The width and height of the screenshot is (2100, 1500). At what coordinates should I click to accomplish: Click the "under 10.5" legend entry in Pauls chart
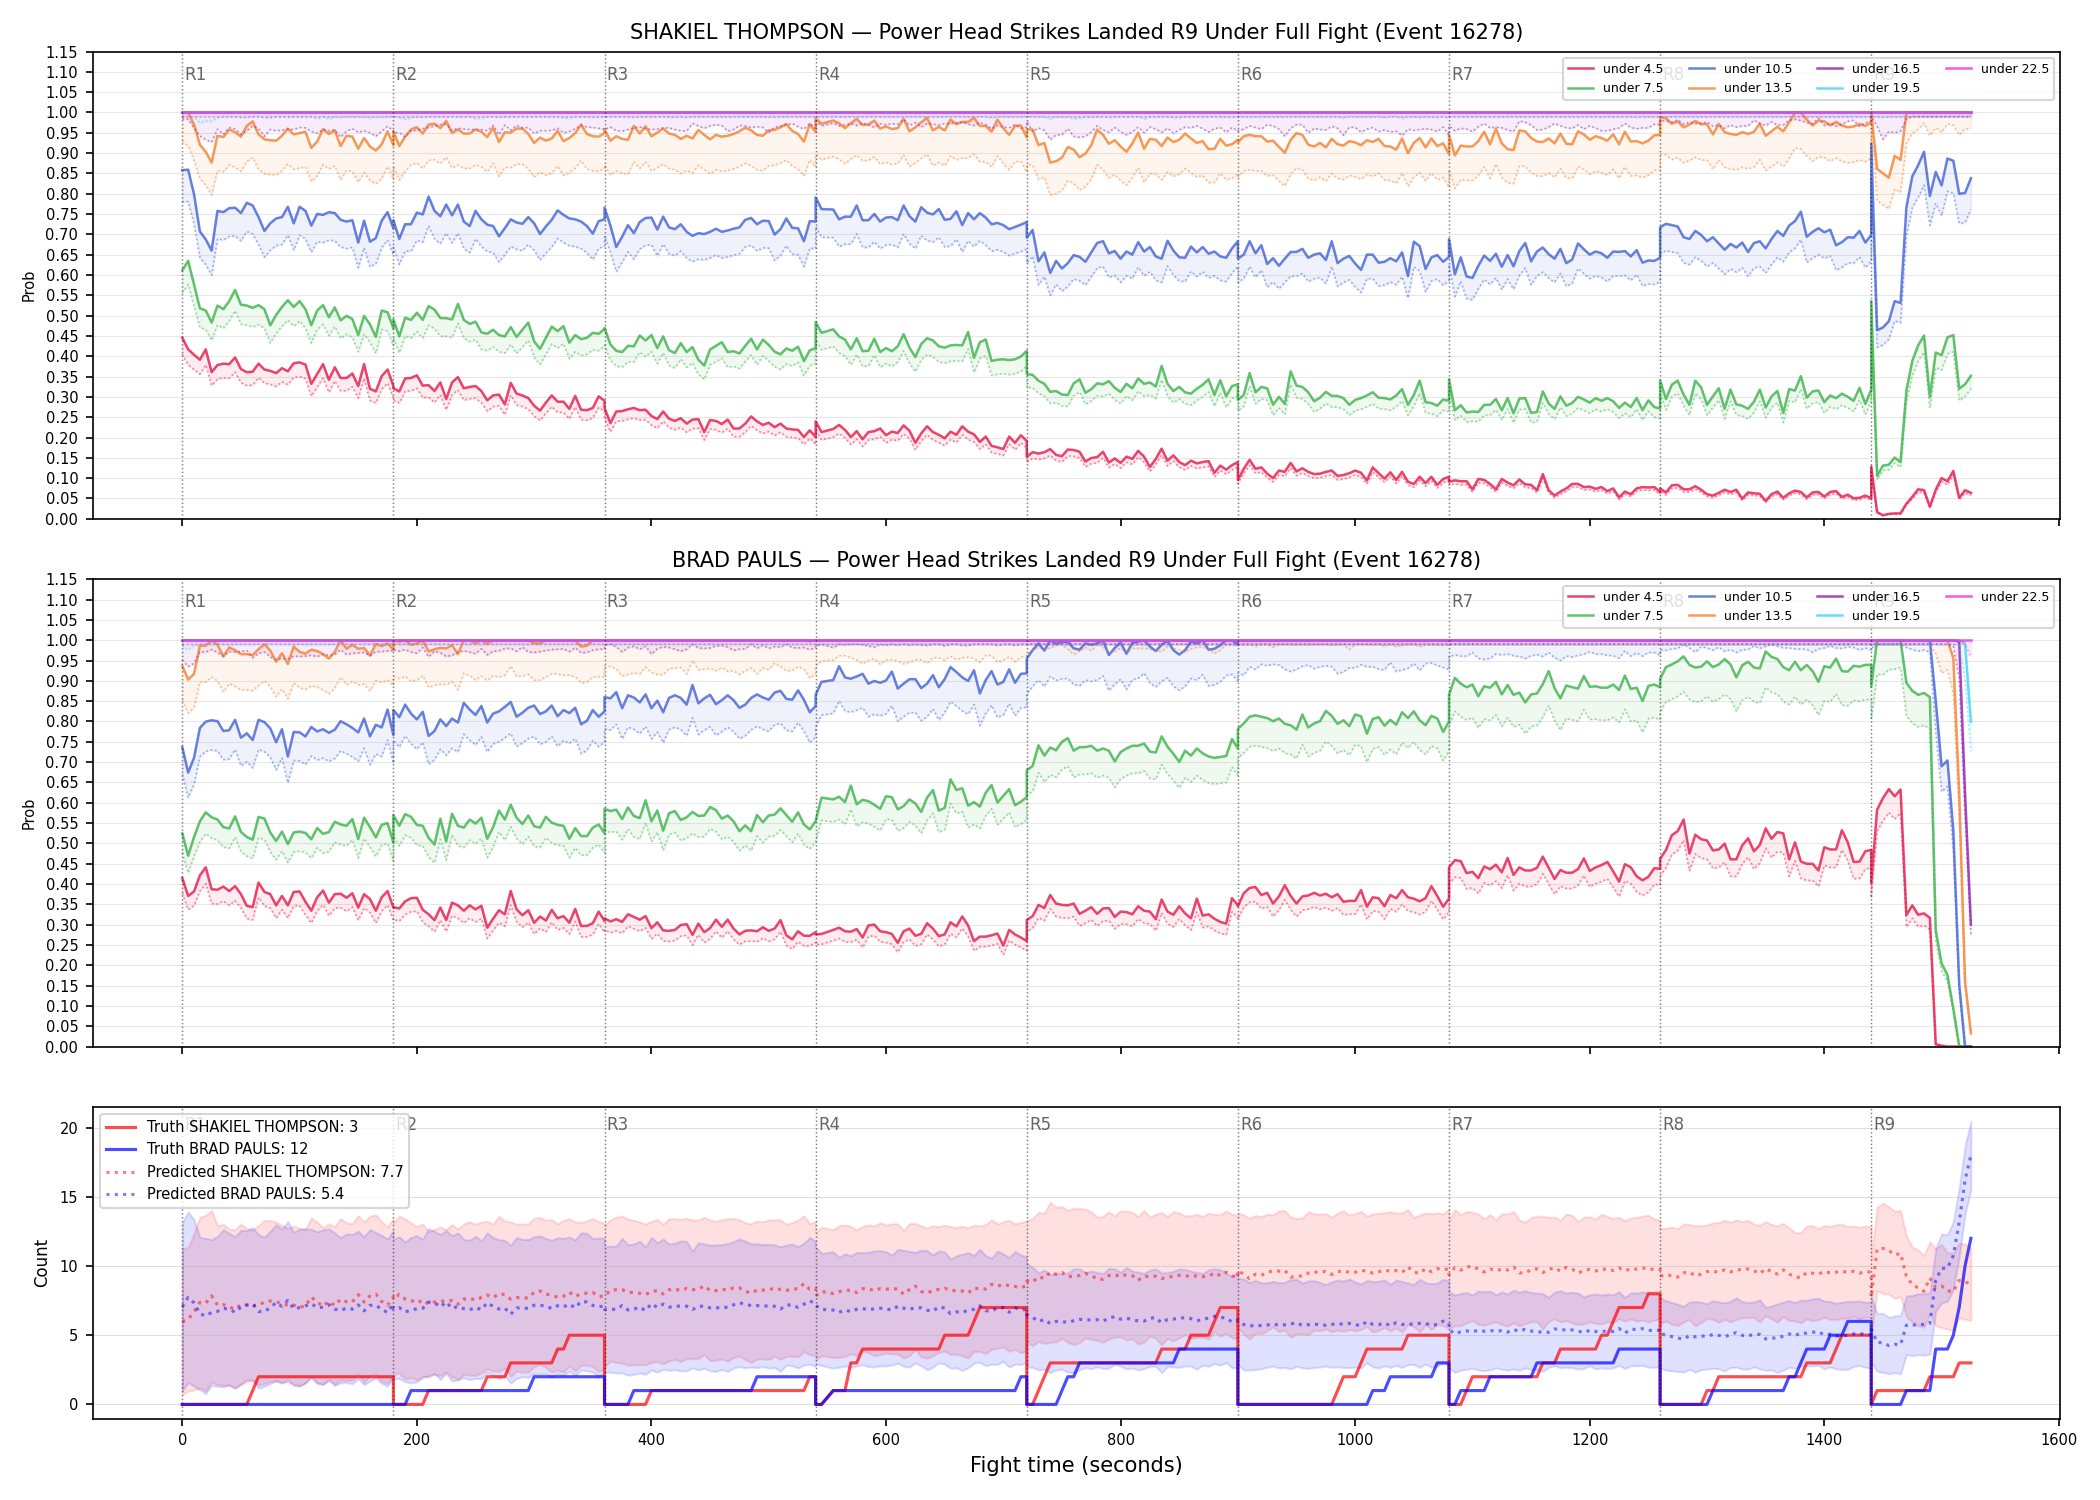[1740, 597]
